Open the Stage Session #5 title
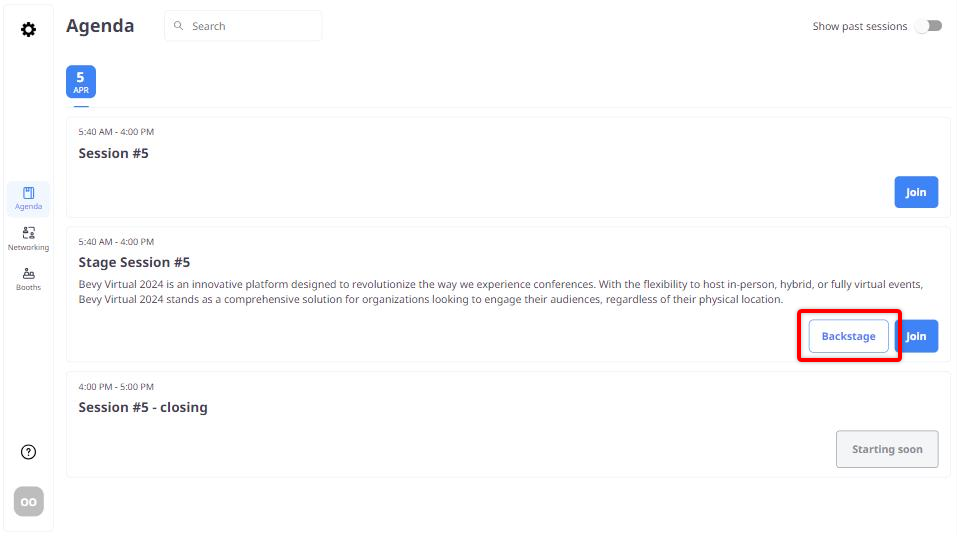The height and width of the screenshot is (536, 957). click(134, 262)
